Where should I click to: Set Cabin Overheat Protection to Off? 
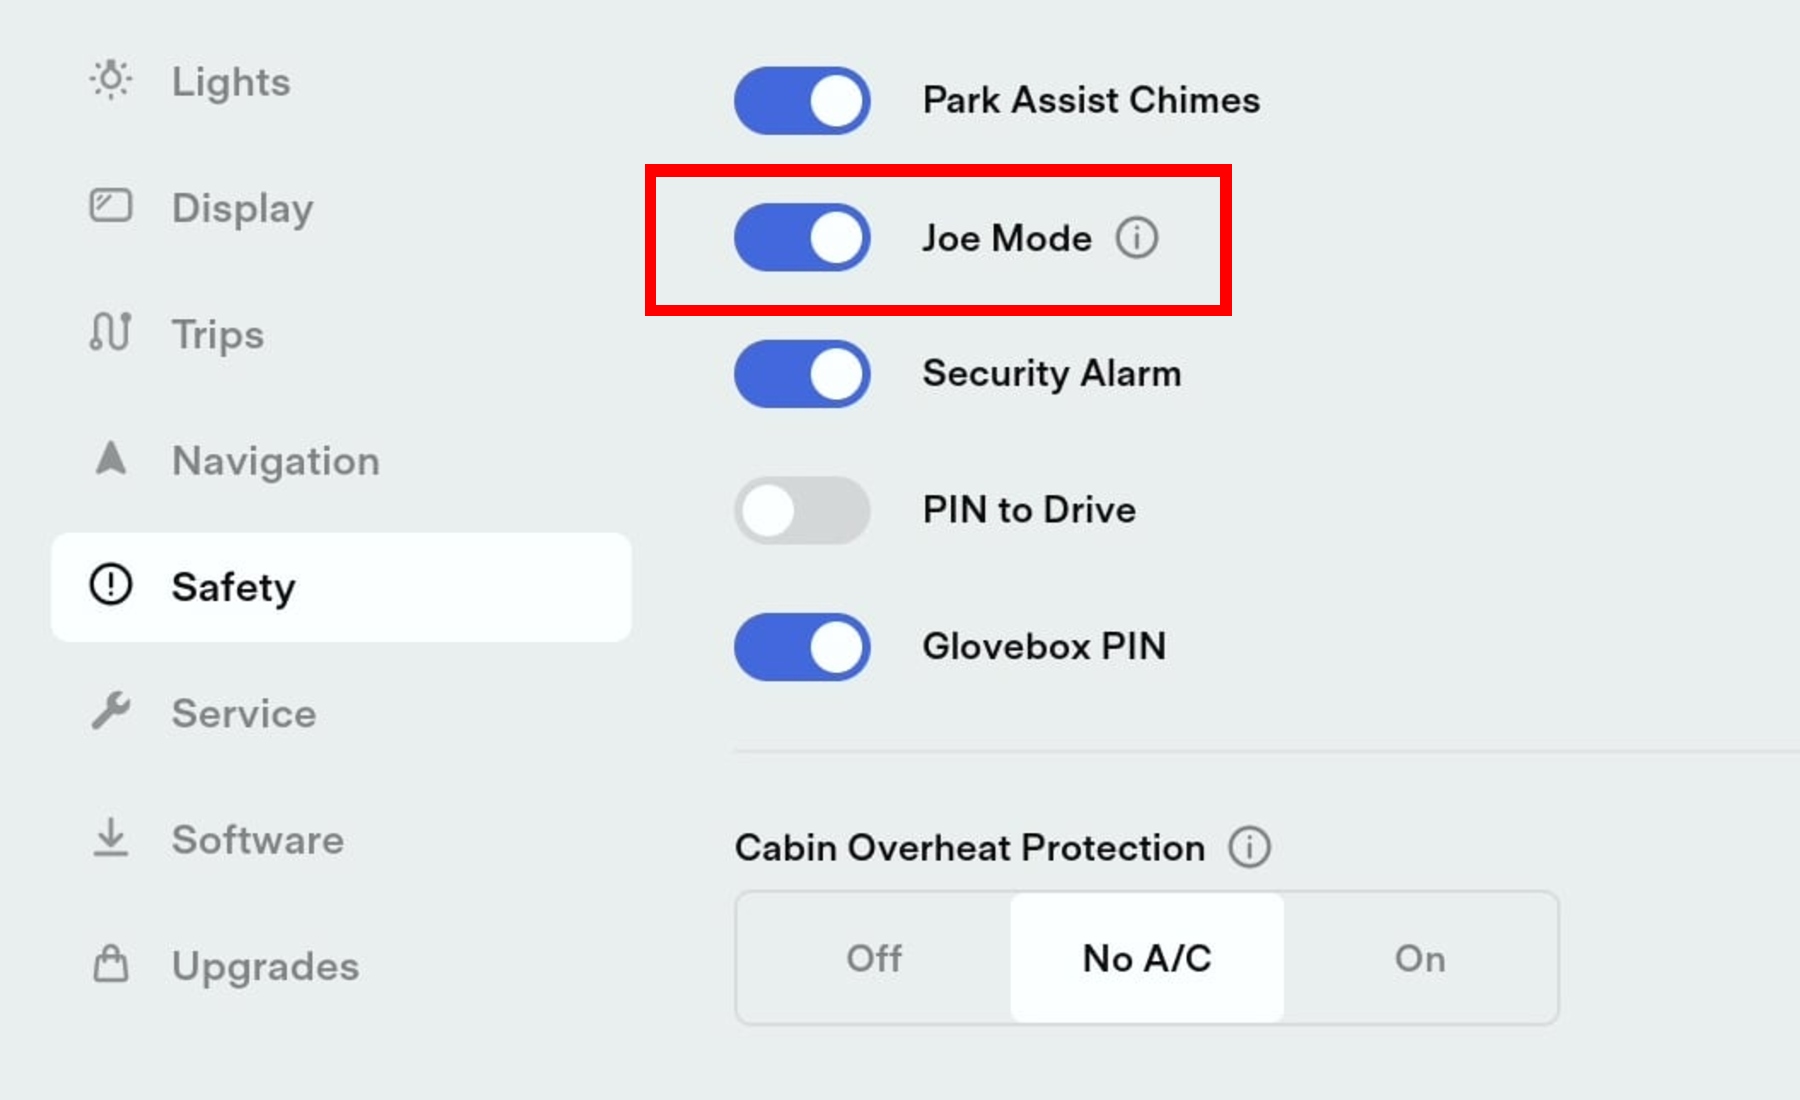pos(874,958)
